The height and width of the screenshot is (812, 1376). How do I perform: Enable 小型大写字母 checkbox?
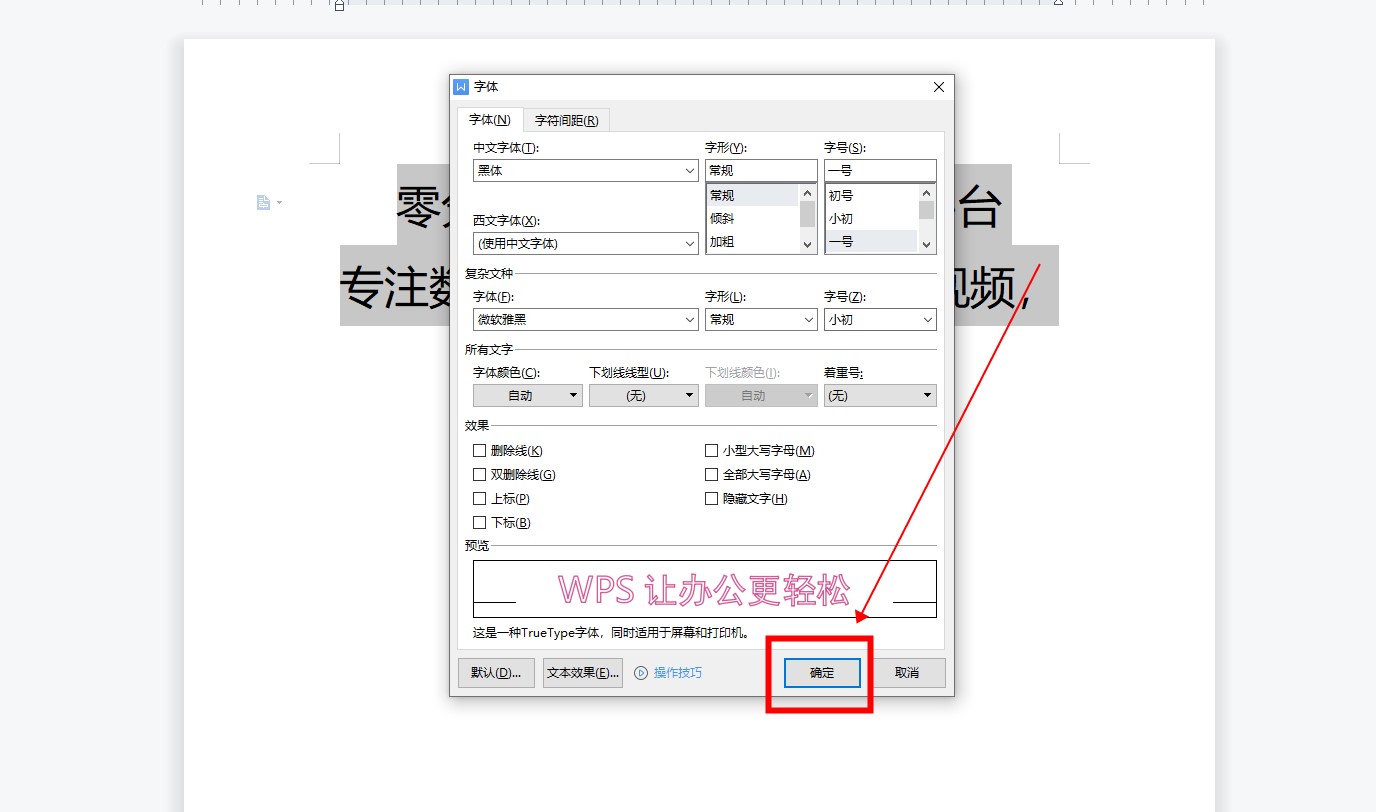pos(712,451)
